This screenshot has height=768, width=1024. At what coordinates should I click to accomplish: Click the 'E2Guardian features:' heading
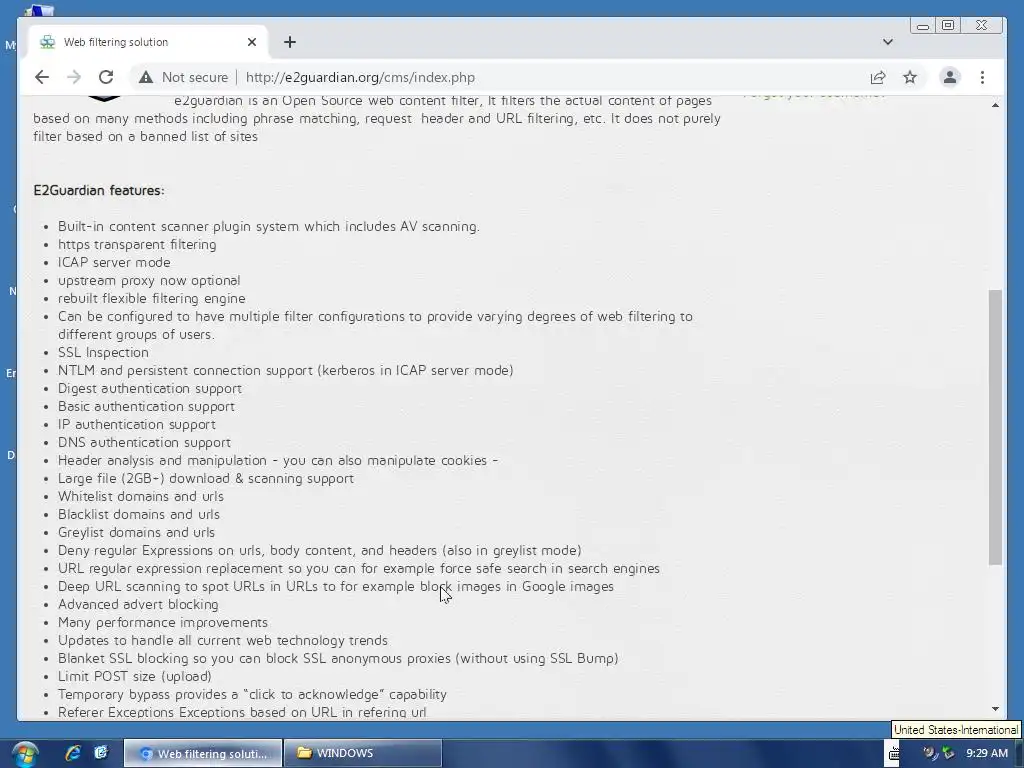[99, 190]
